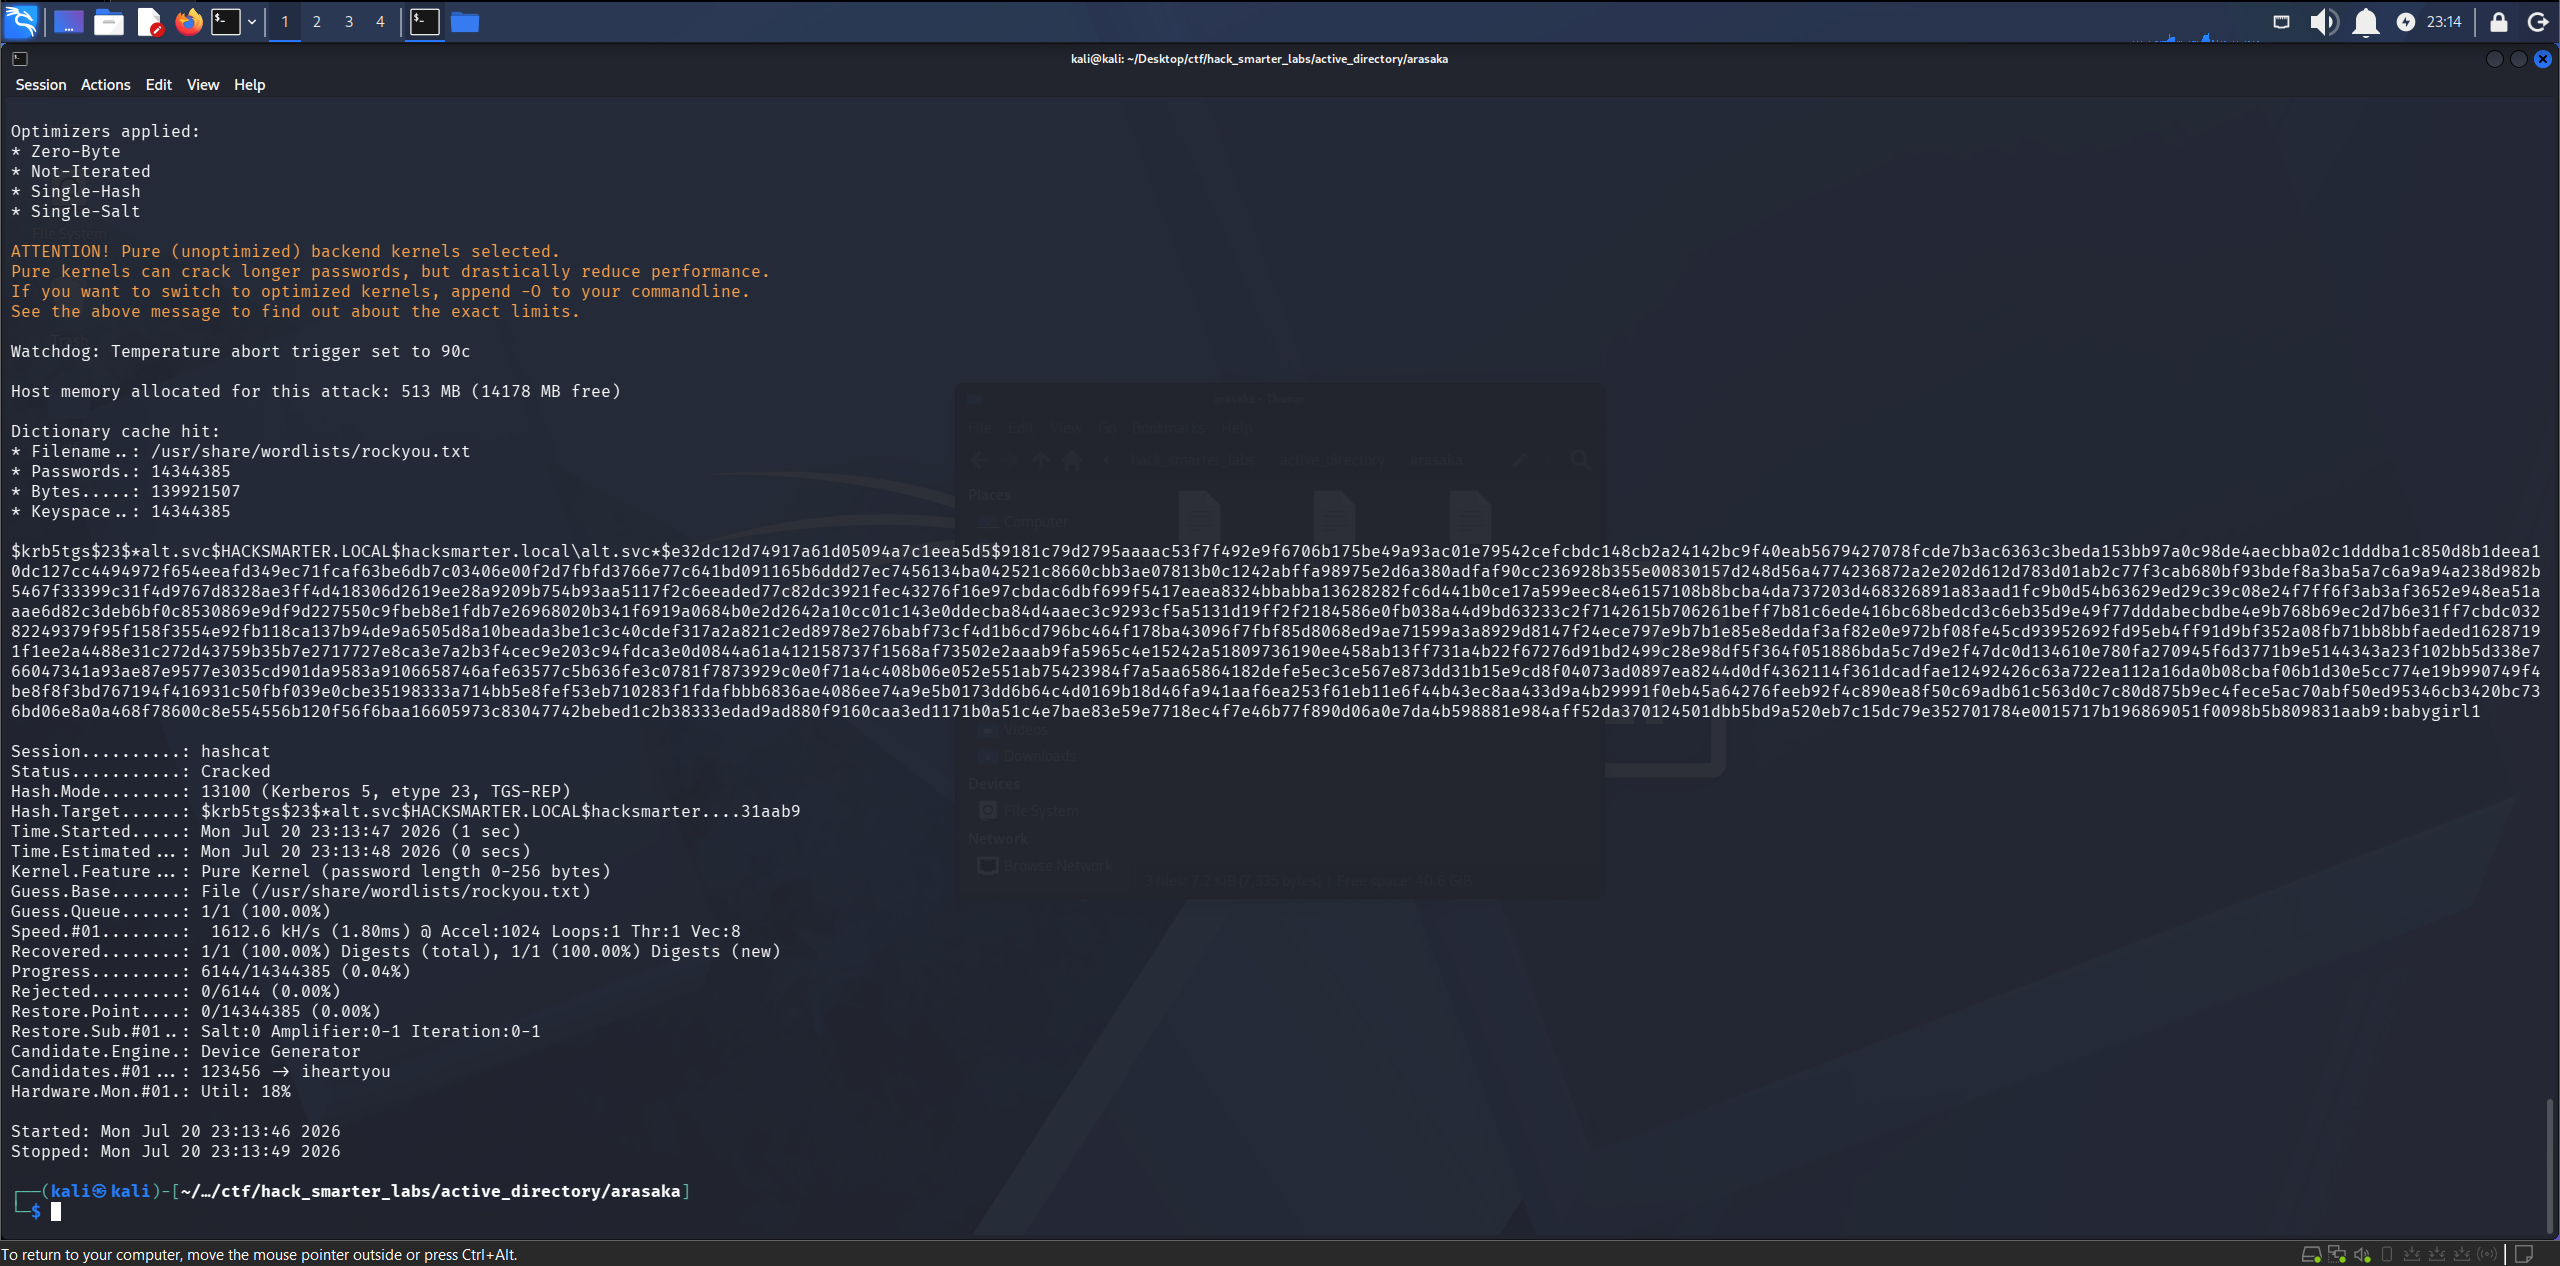
Task: Open the Session menu
Action: point(41,85)
